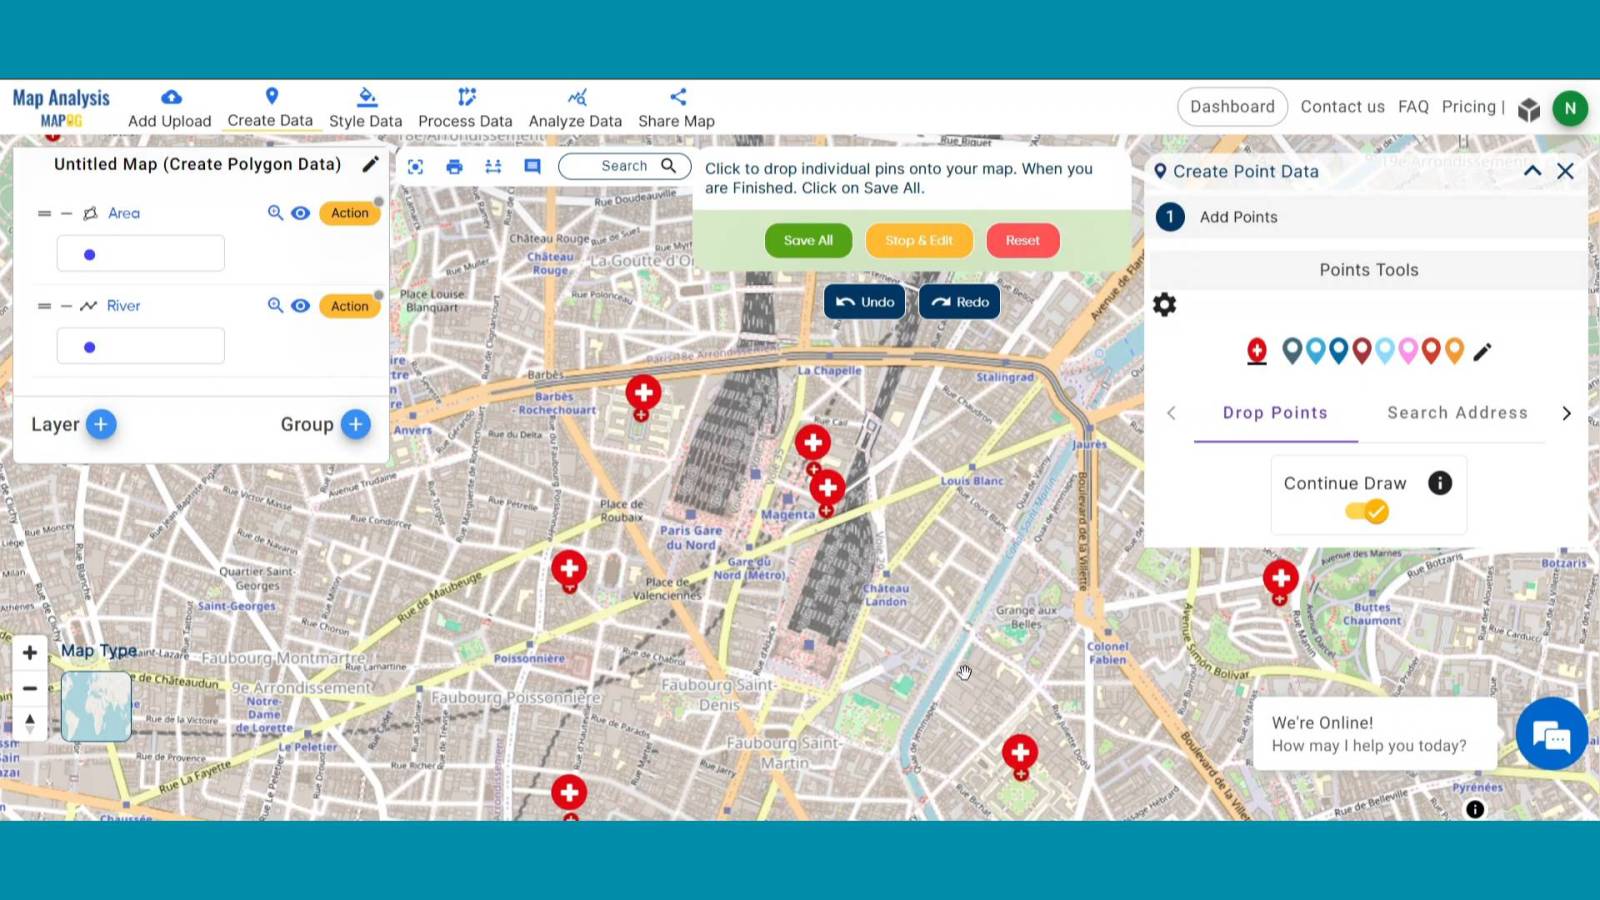Click the zoom-to-extent icon on the map toolbar
Image resolution: width=1600 pixels, height=900 pixels.
(415, 167)
